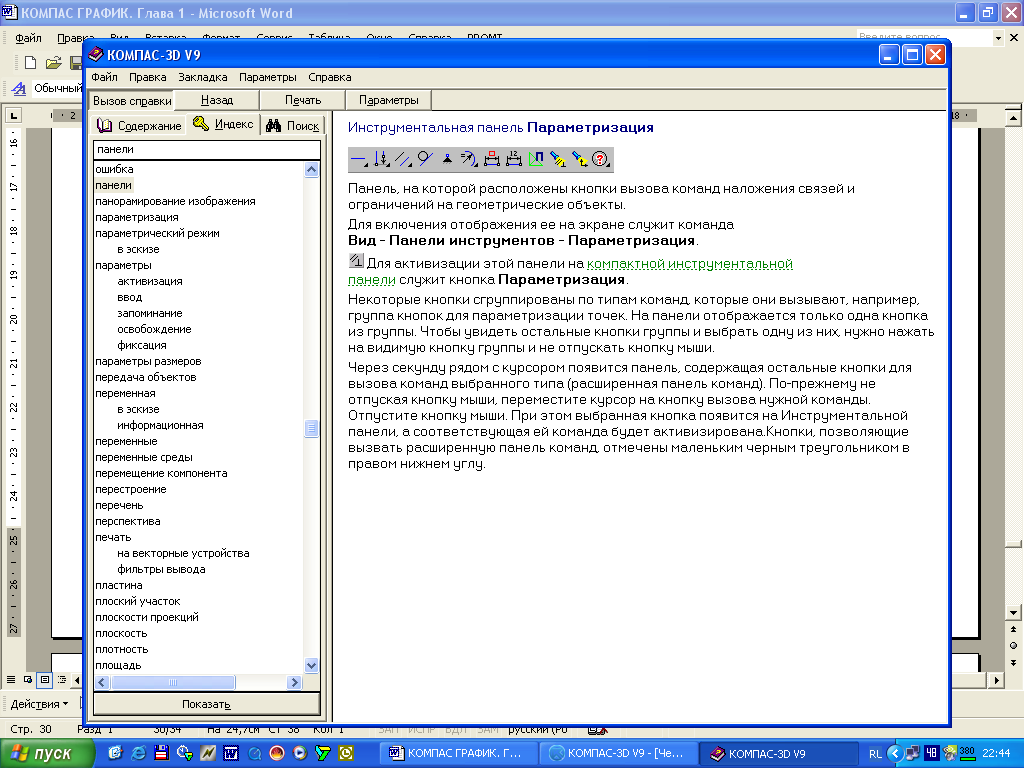Click Word's Next Page double-arrow button
The height and width of the screenshot is (768, 1024).
[1013, 662]
